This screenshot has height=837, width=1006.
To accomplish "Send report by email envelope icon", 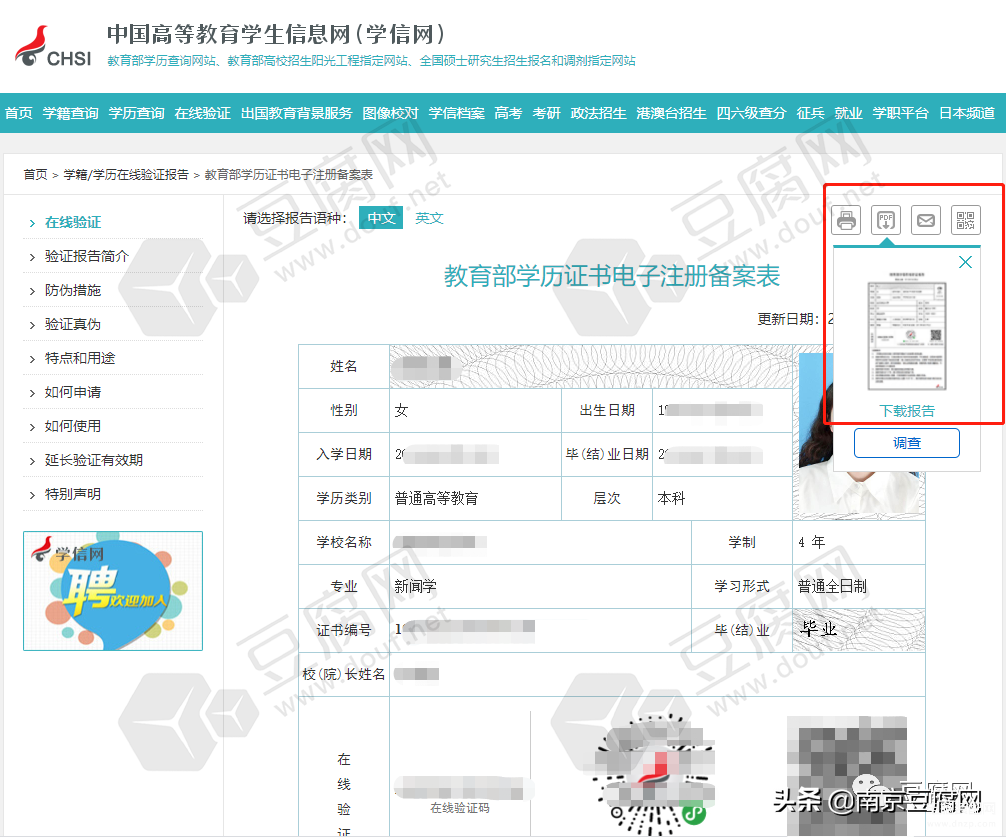I will tap(926, 221).
